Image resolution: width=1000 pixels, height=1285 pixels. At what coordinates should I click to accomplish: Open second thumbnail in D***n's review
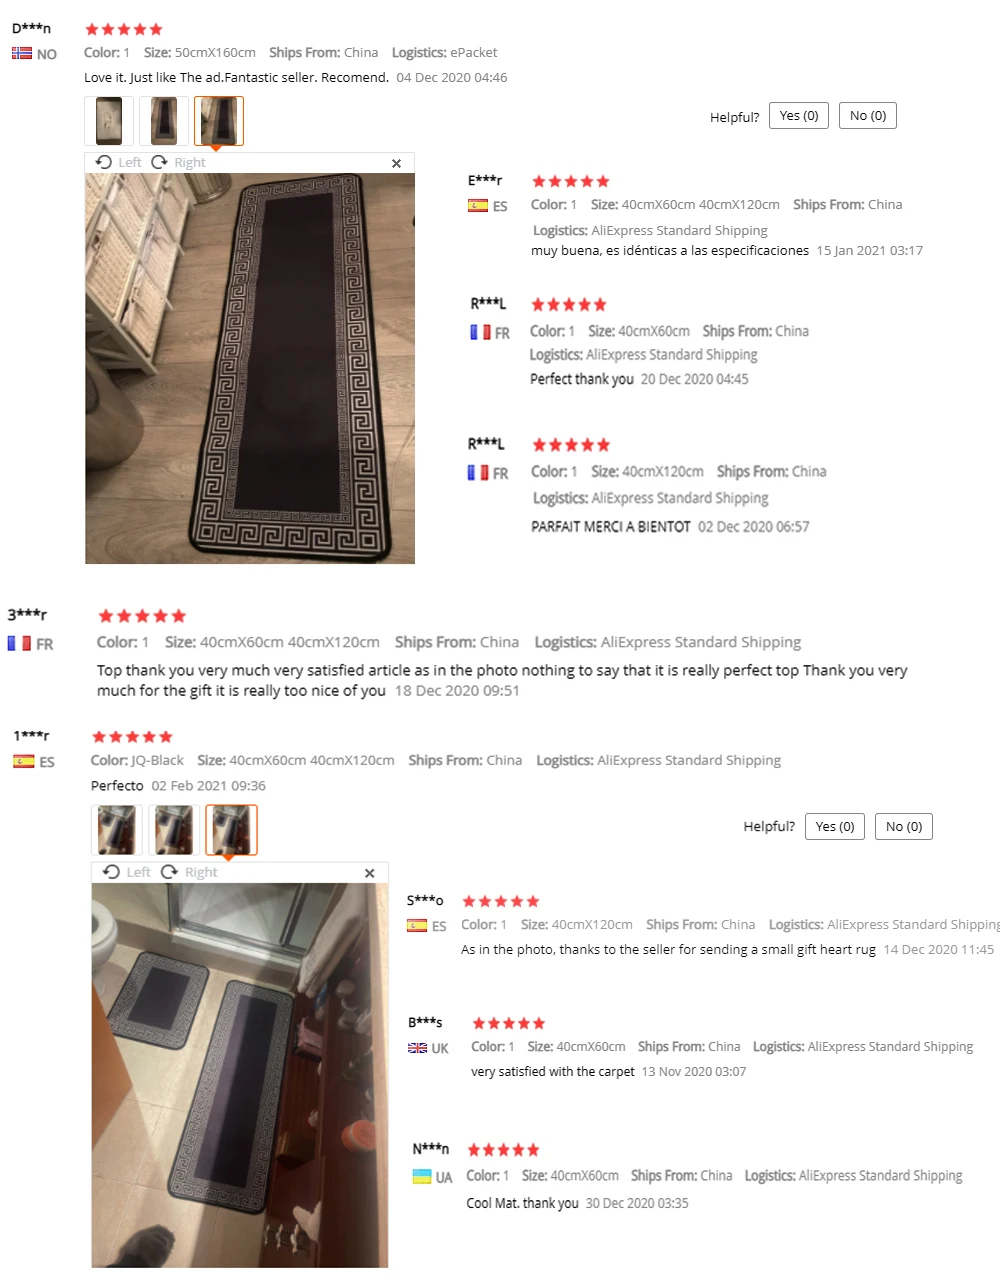click(x=164, y=121)
